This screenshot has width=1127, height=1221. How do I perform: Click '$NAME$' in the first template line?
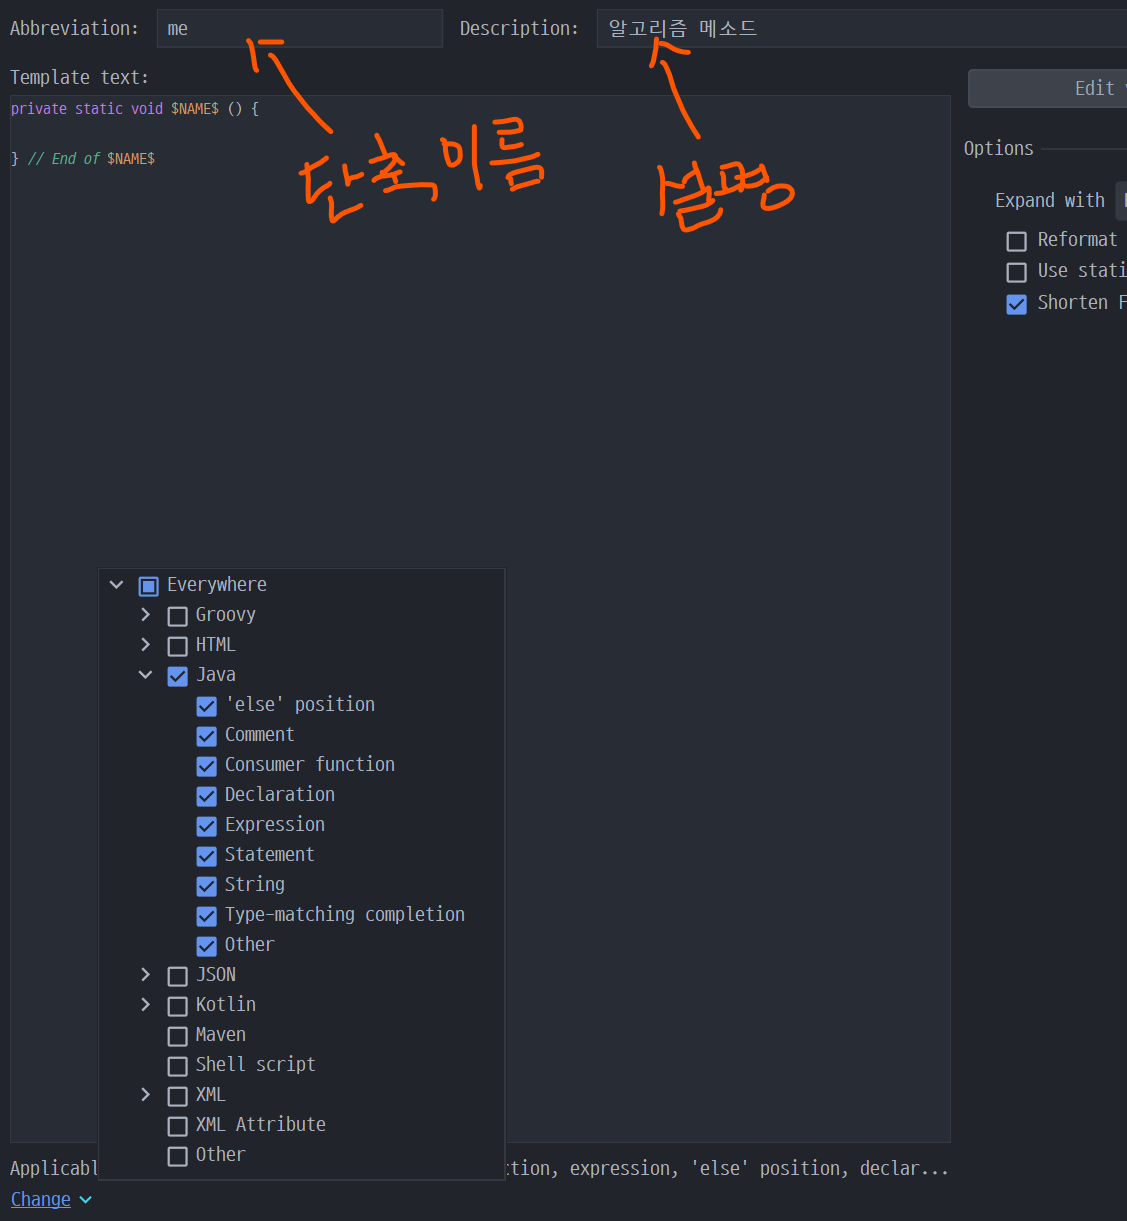coord(195,108)
